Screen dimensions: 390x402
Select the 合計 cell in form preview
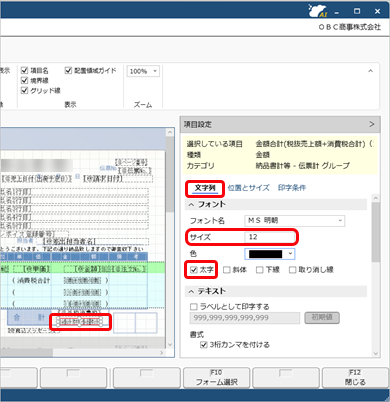pyautogui.click(x=29, y=318)
